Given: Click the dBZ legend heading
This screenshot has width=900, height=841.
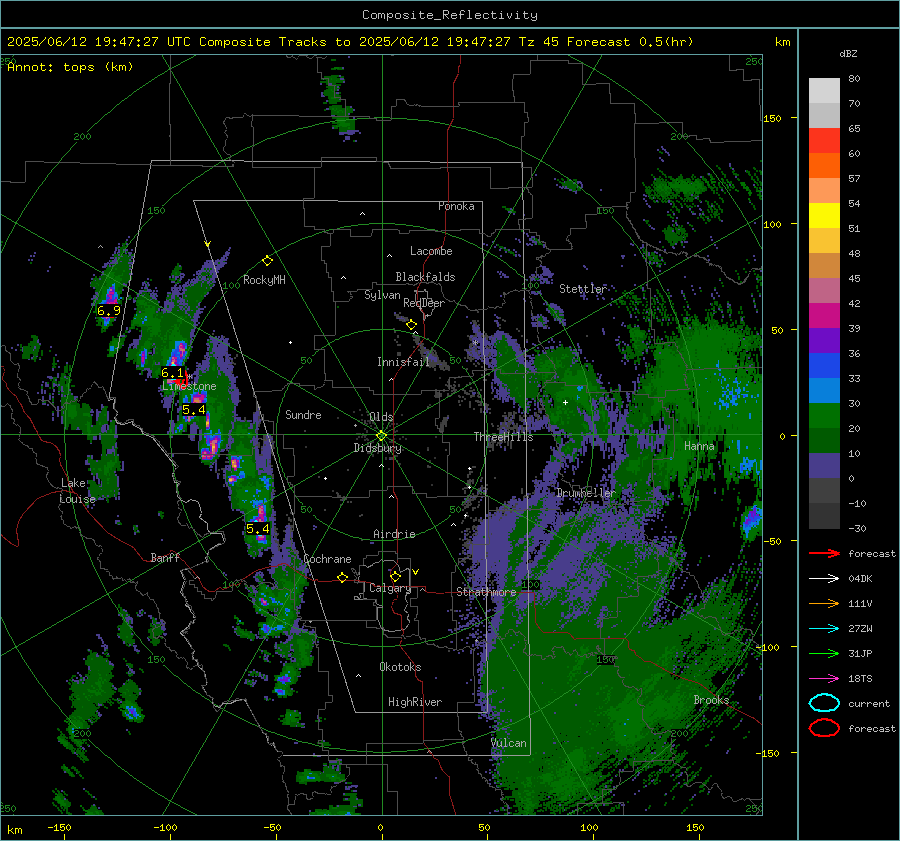Looking at the screenshot, I should click(848, 53).
